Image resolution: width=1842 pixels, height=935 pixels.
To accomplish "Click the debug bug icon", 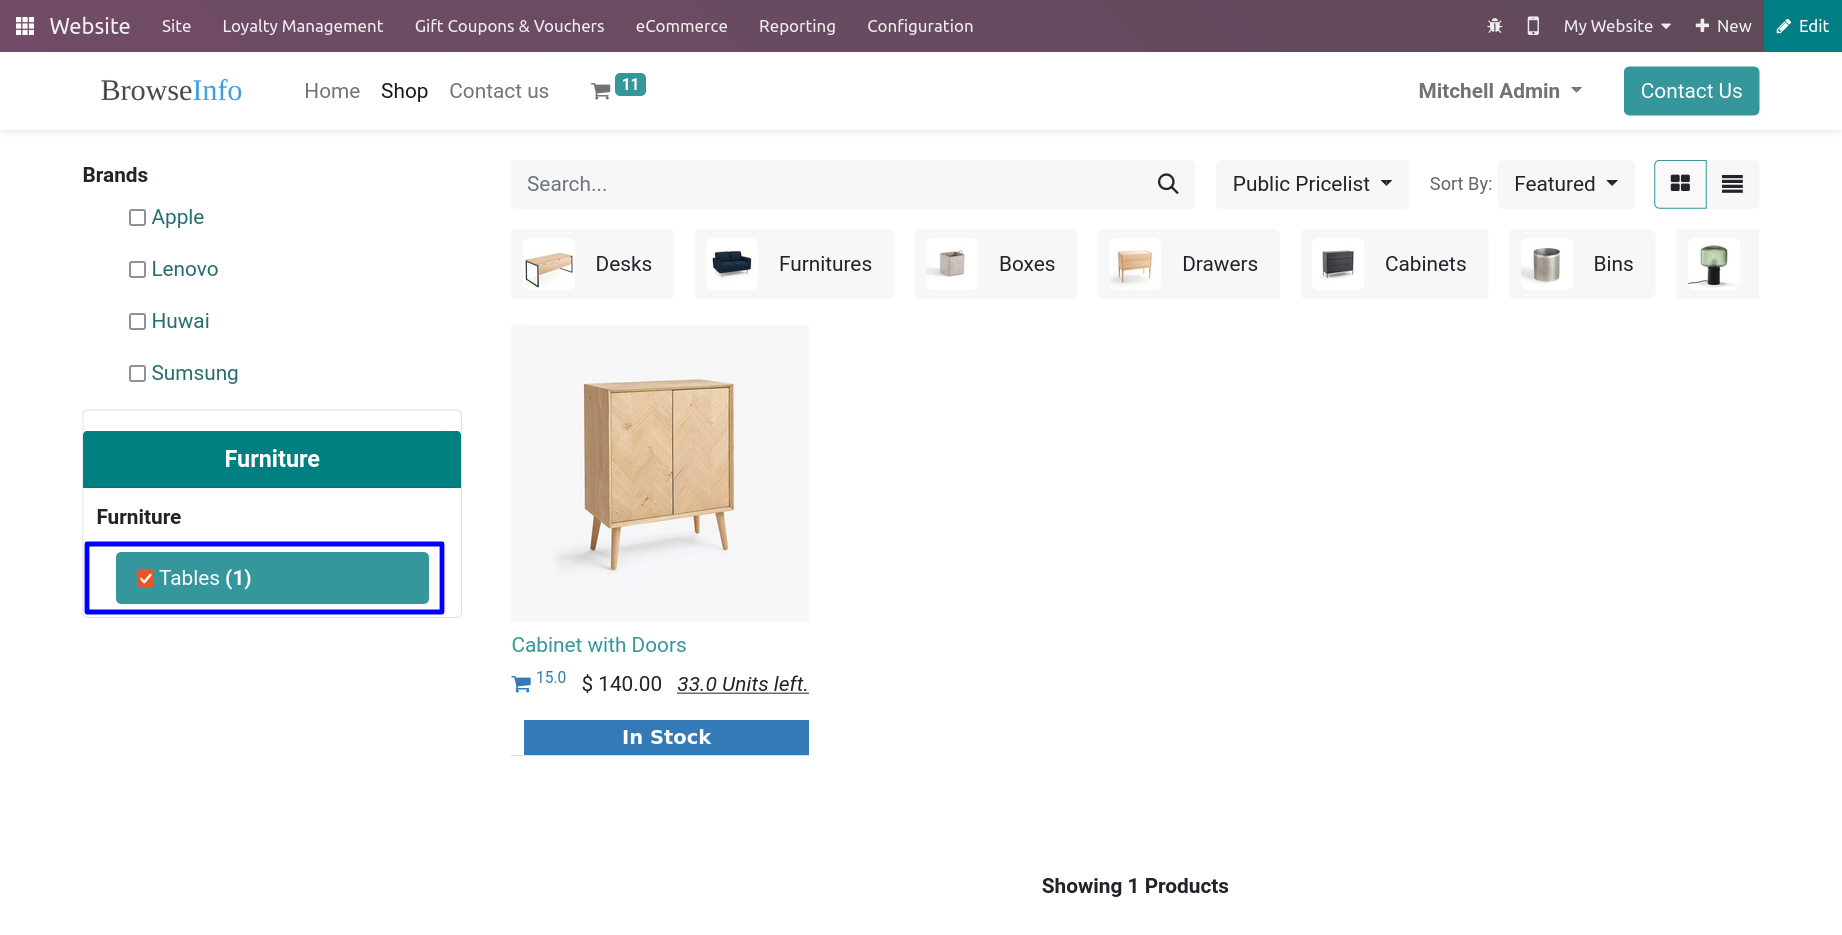I will pos(1494,26).
